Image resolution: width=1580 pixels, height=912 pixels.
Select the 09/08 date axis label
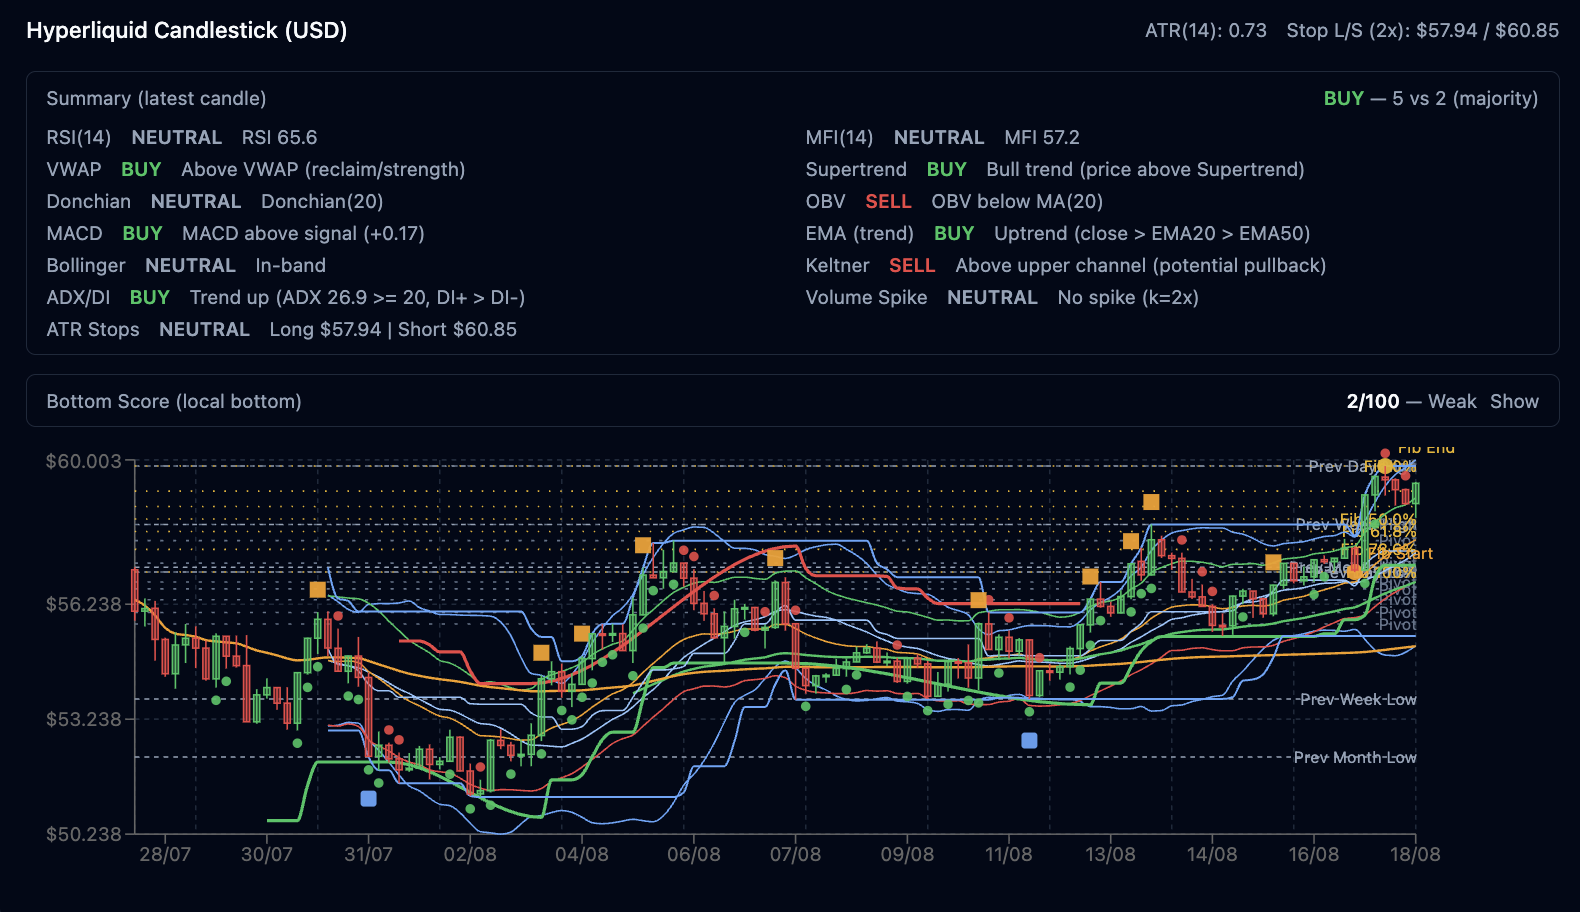[907, 854]
